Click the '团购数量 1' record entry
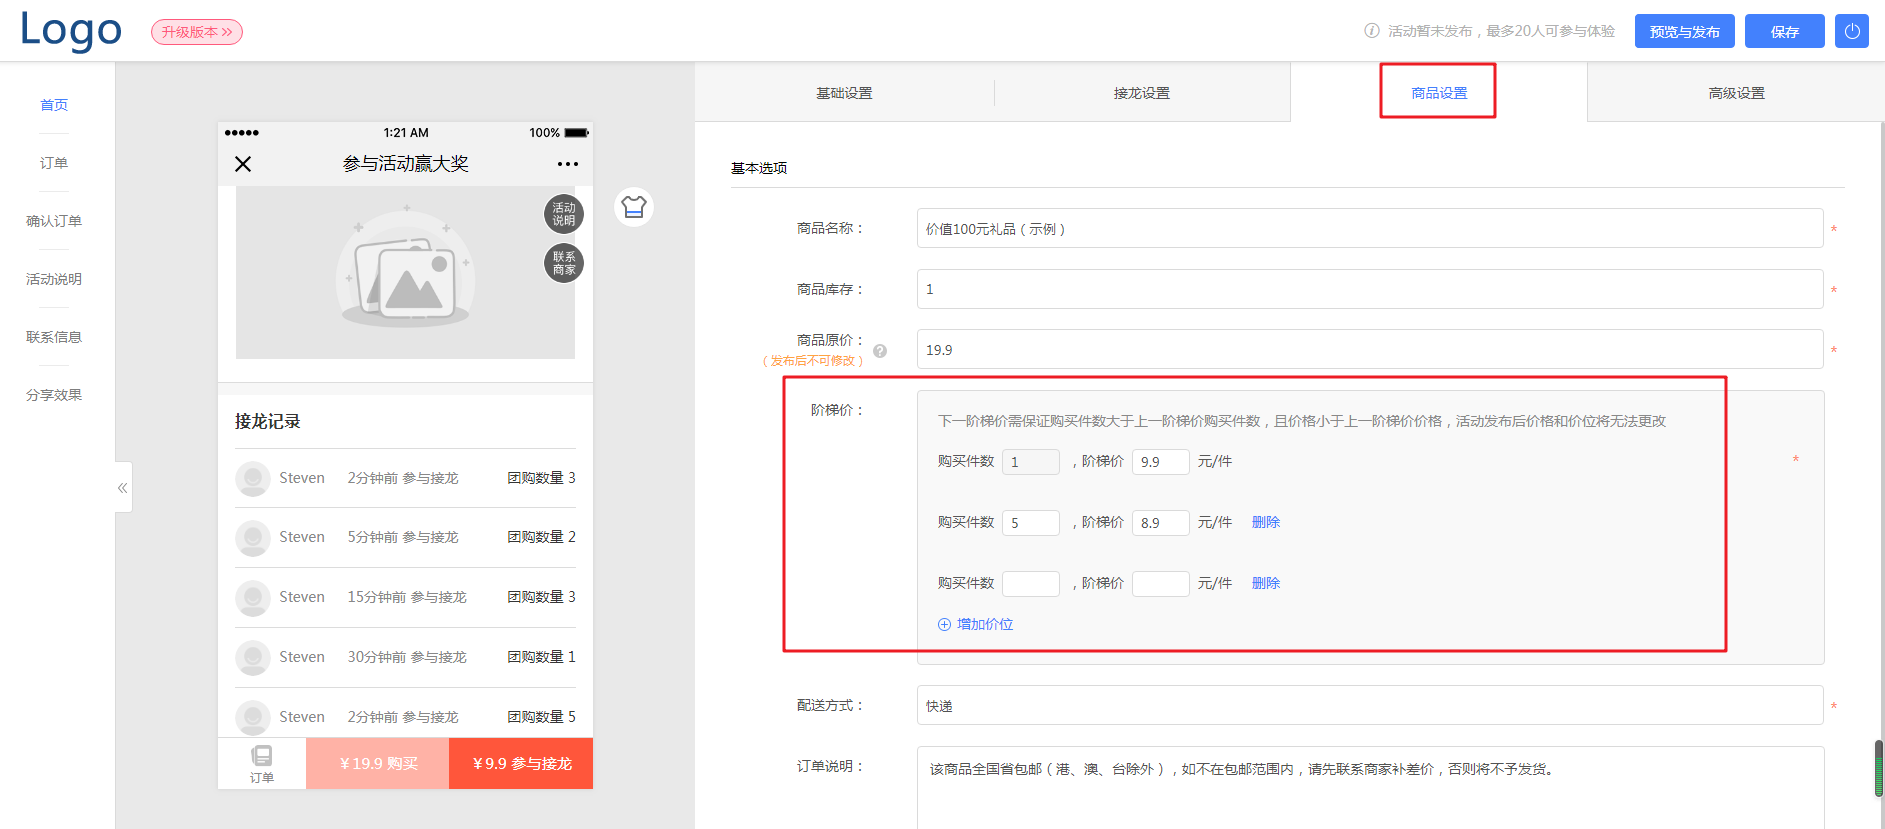 tap(541, 657)
